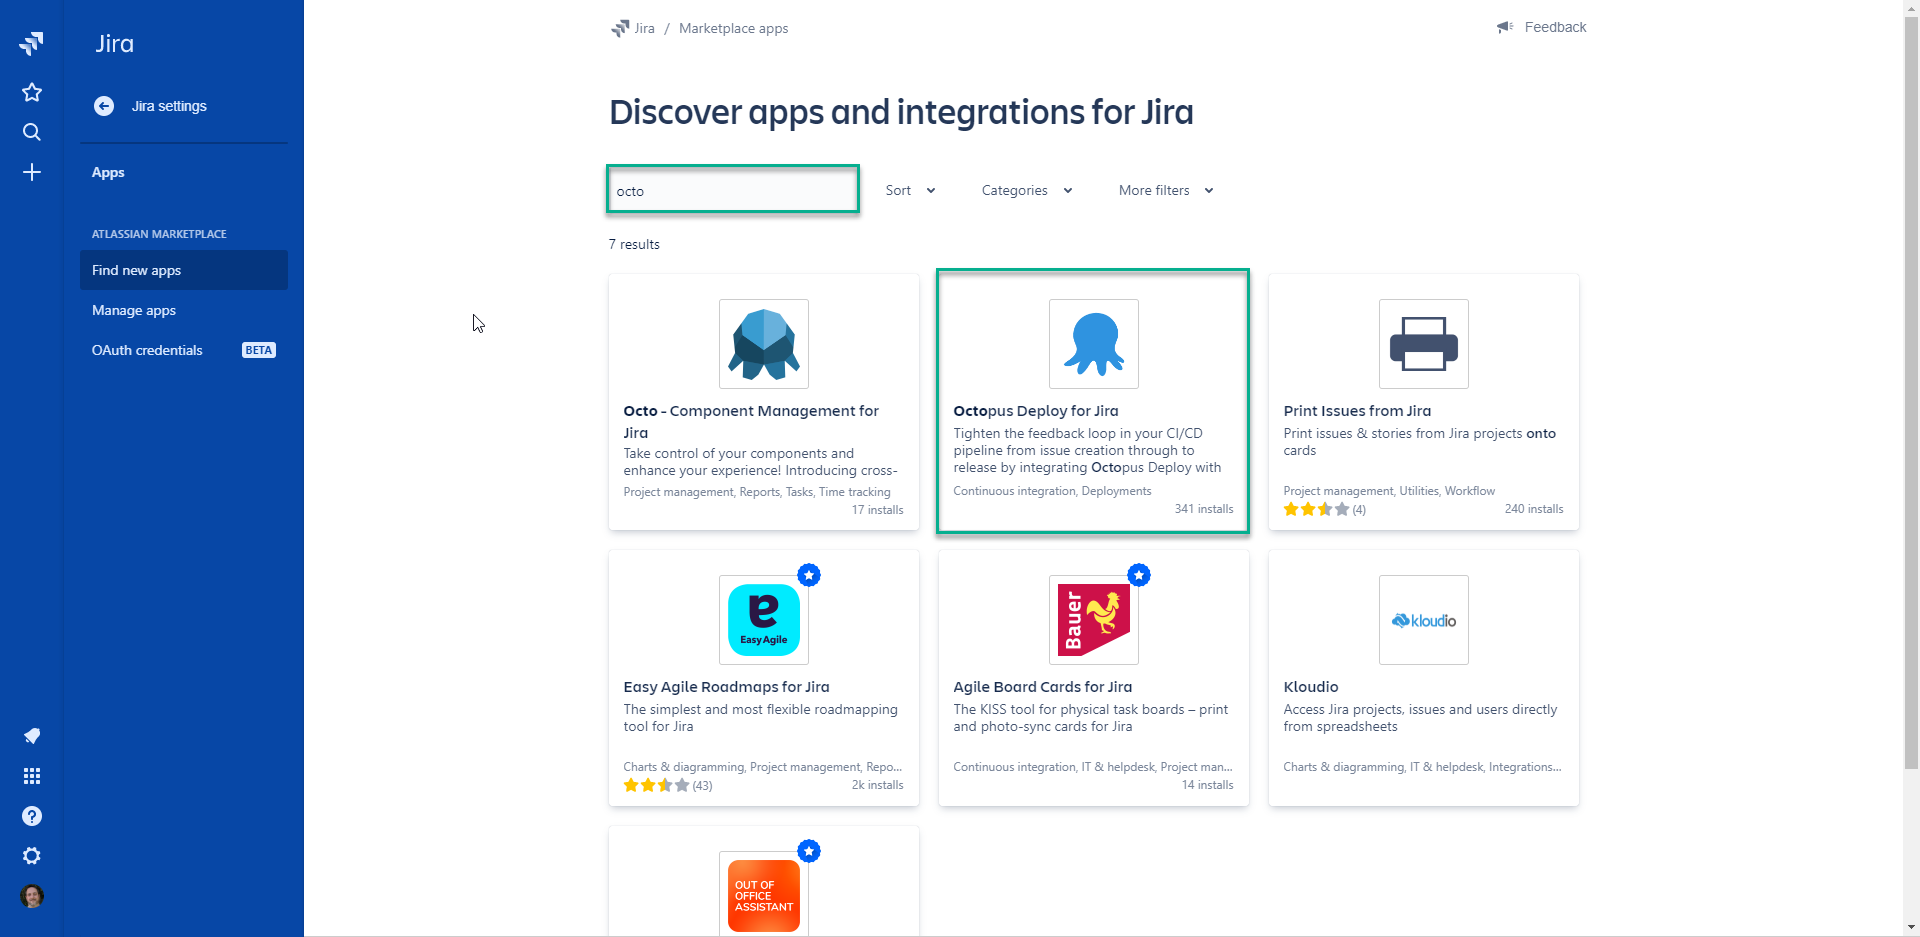Click the Jira logo at the top
This screenshot has width=1920, height=937.
tap(31, 43)
